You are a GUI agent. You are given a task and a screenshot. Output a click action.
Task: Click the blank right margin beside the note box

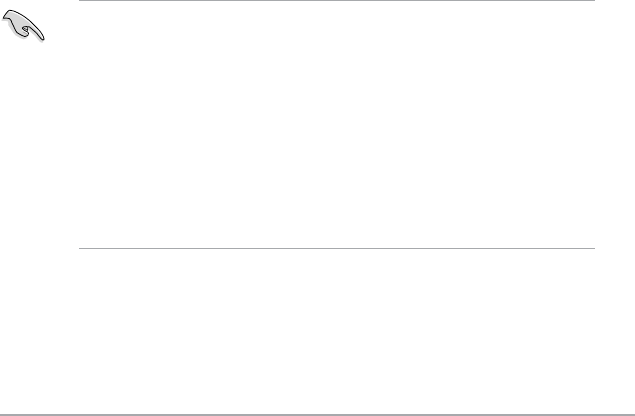[615, 125]
